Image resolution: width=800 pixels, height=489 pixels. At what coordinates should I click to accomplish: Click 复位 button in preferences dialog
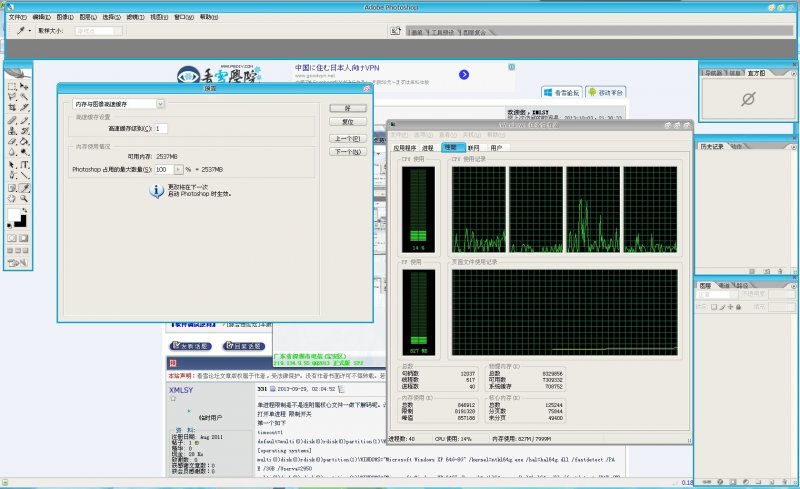tap(348, 121)
